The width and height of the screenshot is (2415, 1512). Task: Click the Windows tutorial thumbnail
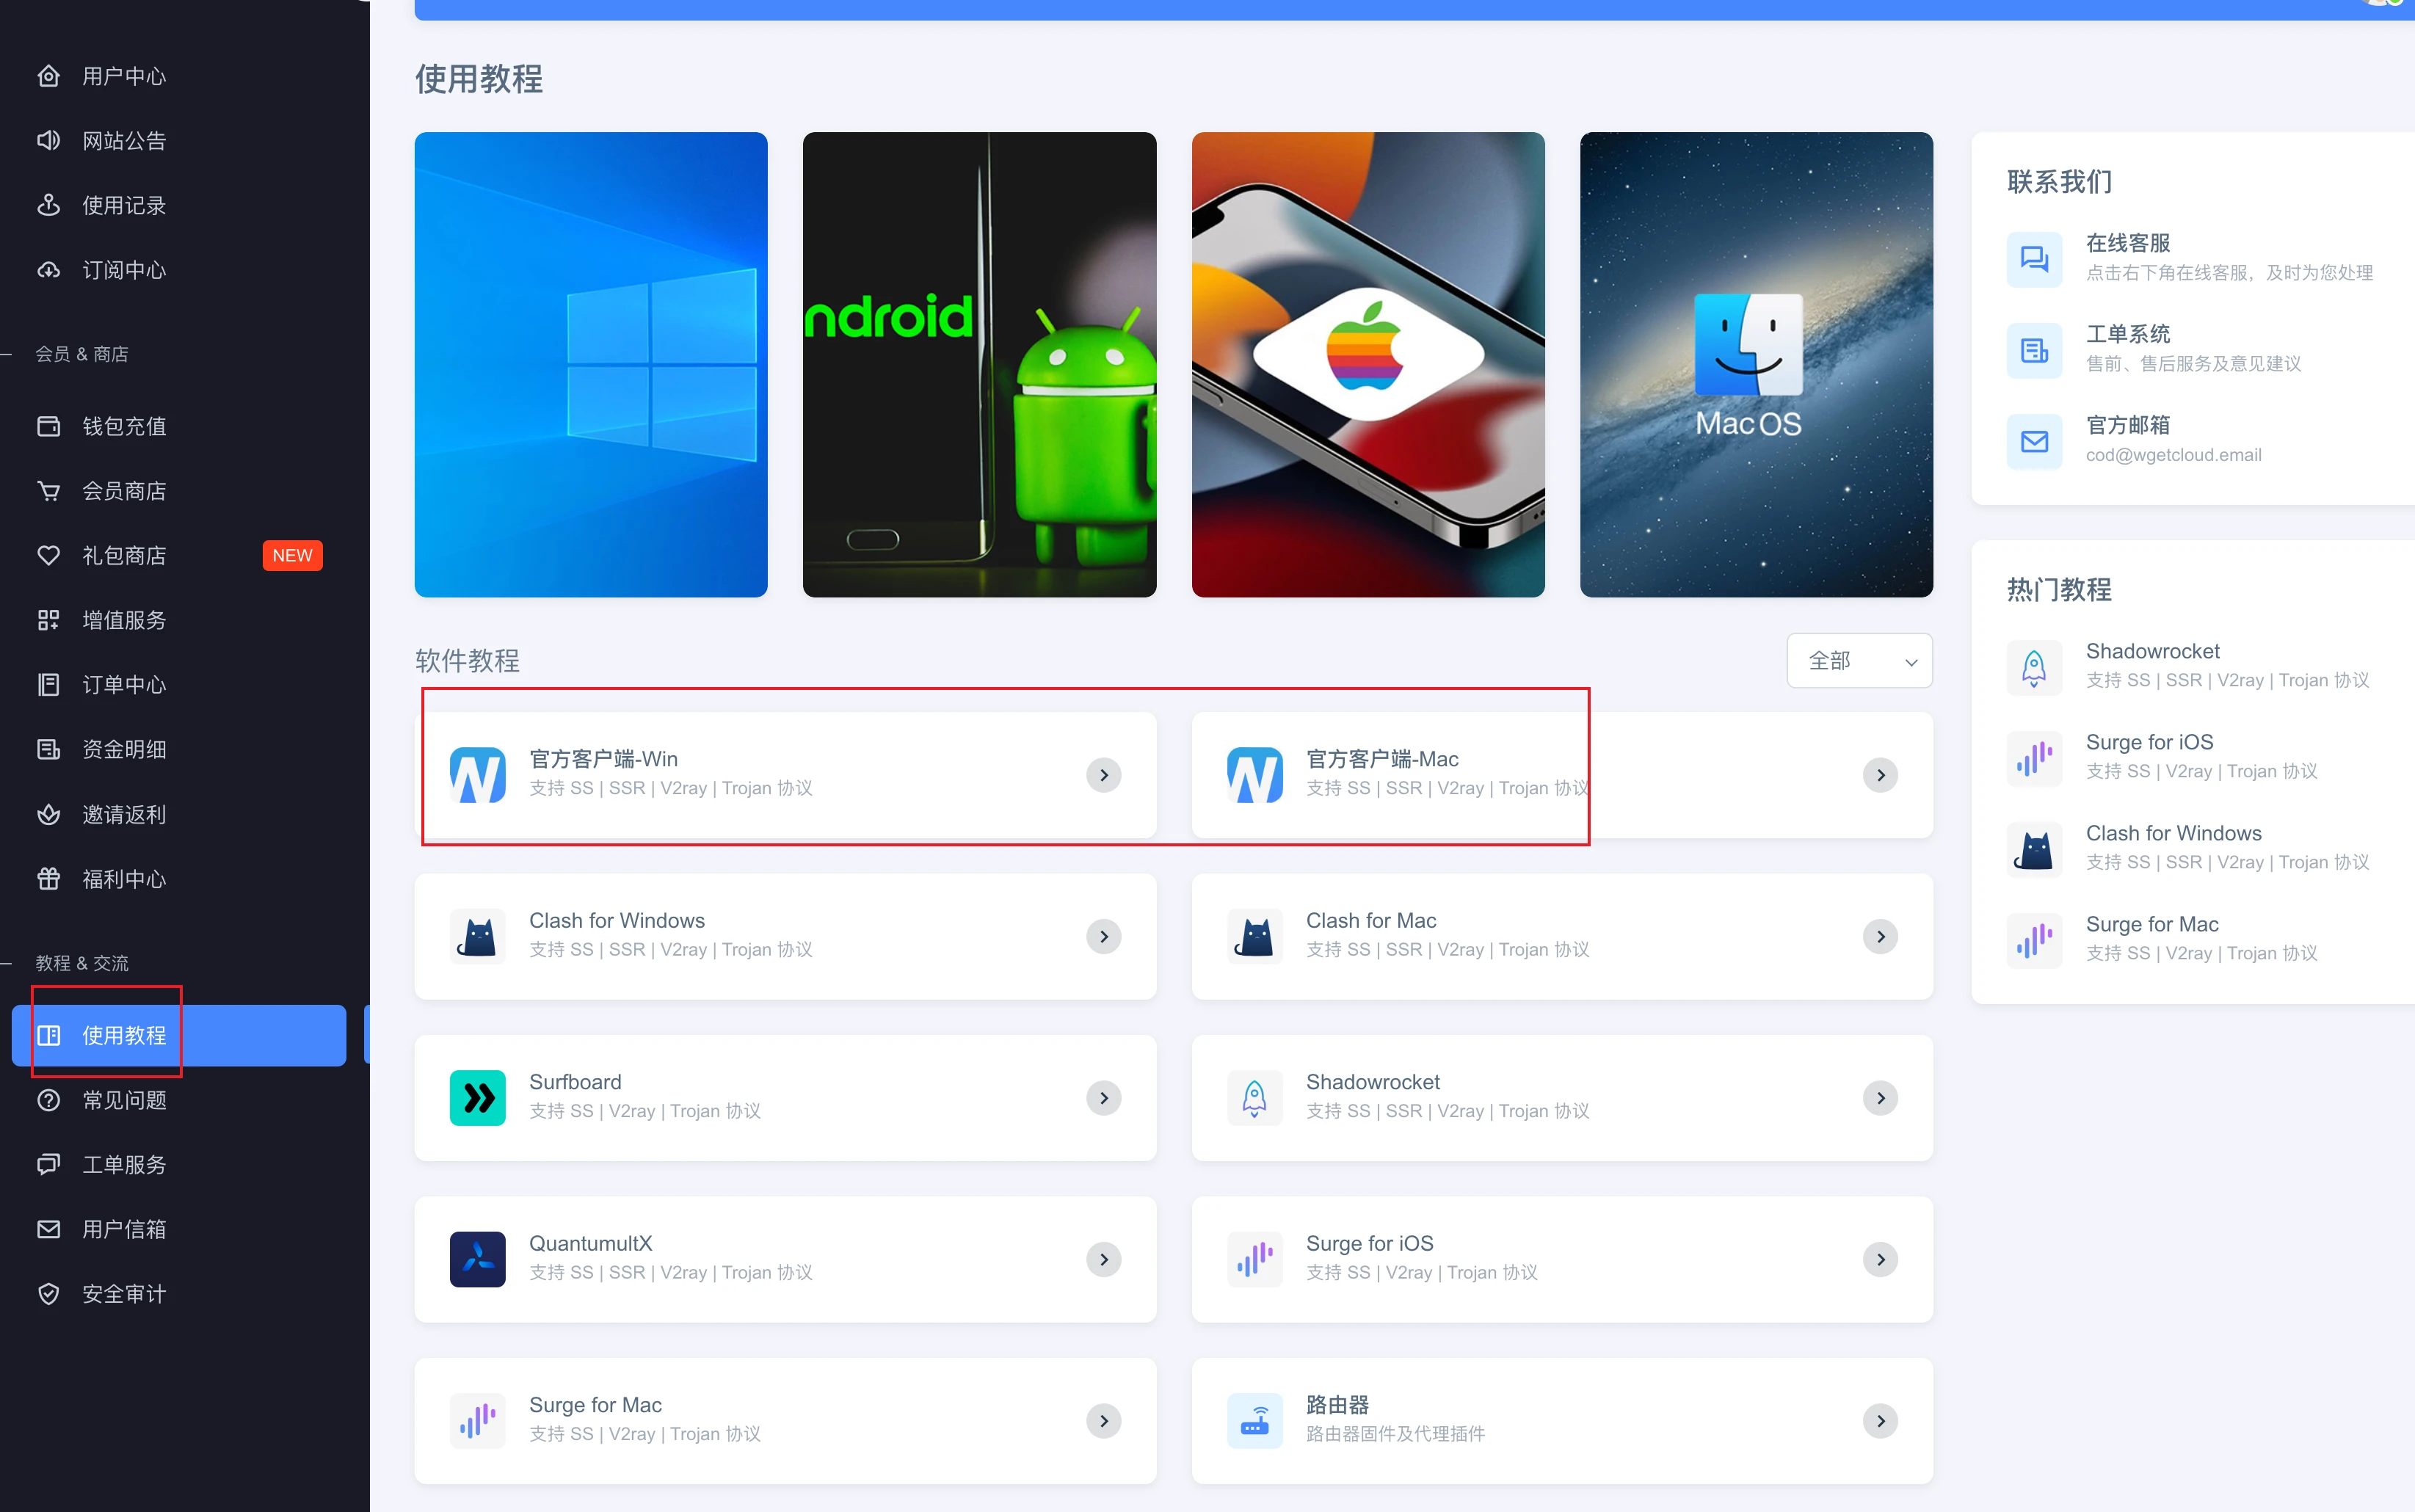coord(591,365)
